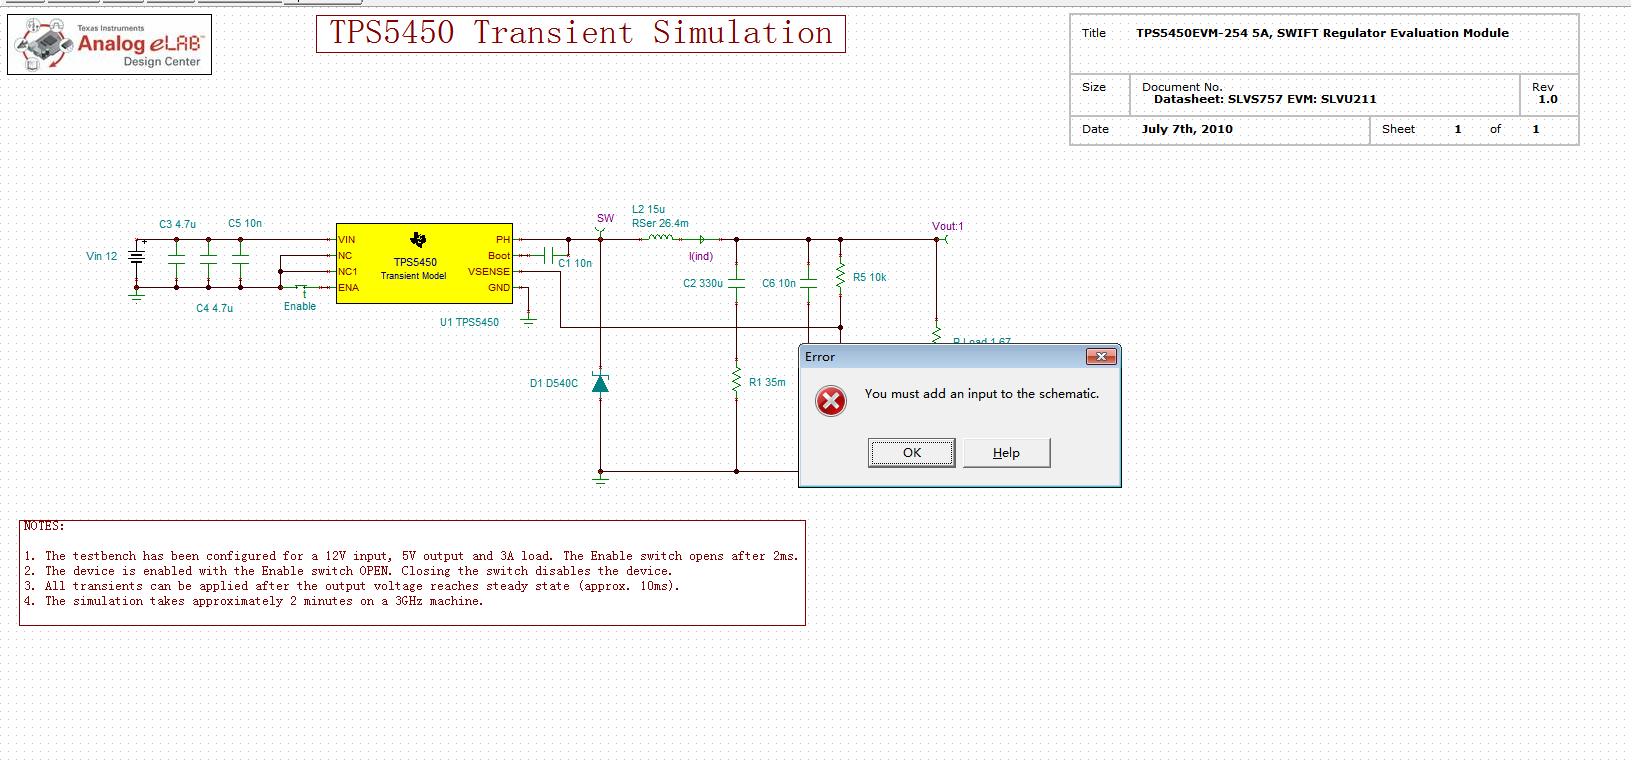
Task: Click the "L2 15u" label
Action: (648, 209)
